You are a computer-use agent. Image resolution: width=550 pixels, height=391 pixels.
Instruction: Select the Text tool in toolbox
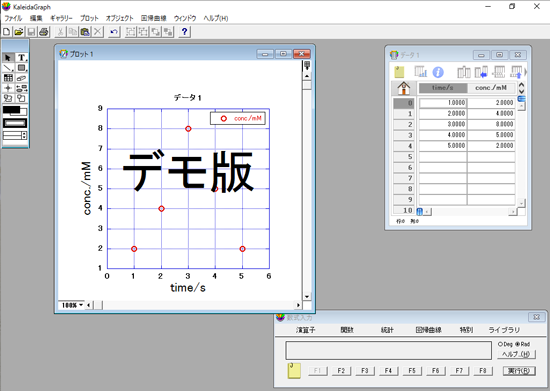(22, 57)
